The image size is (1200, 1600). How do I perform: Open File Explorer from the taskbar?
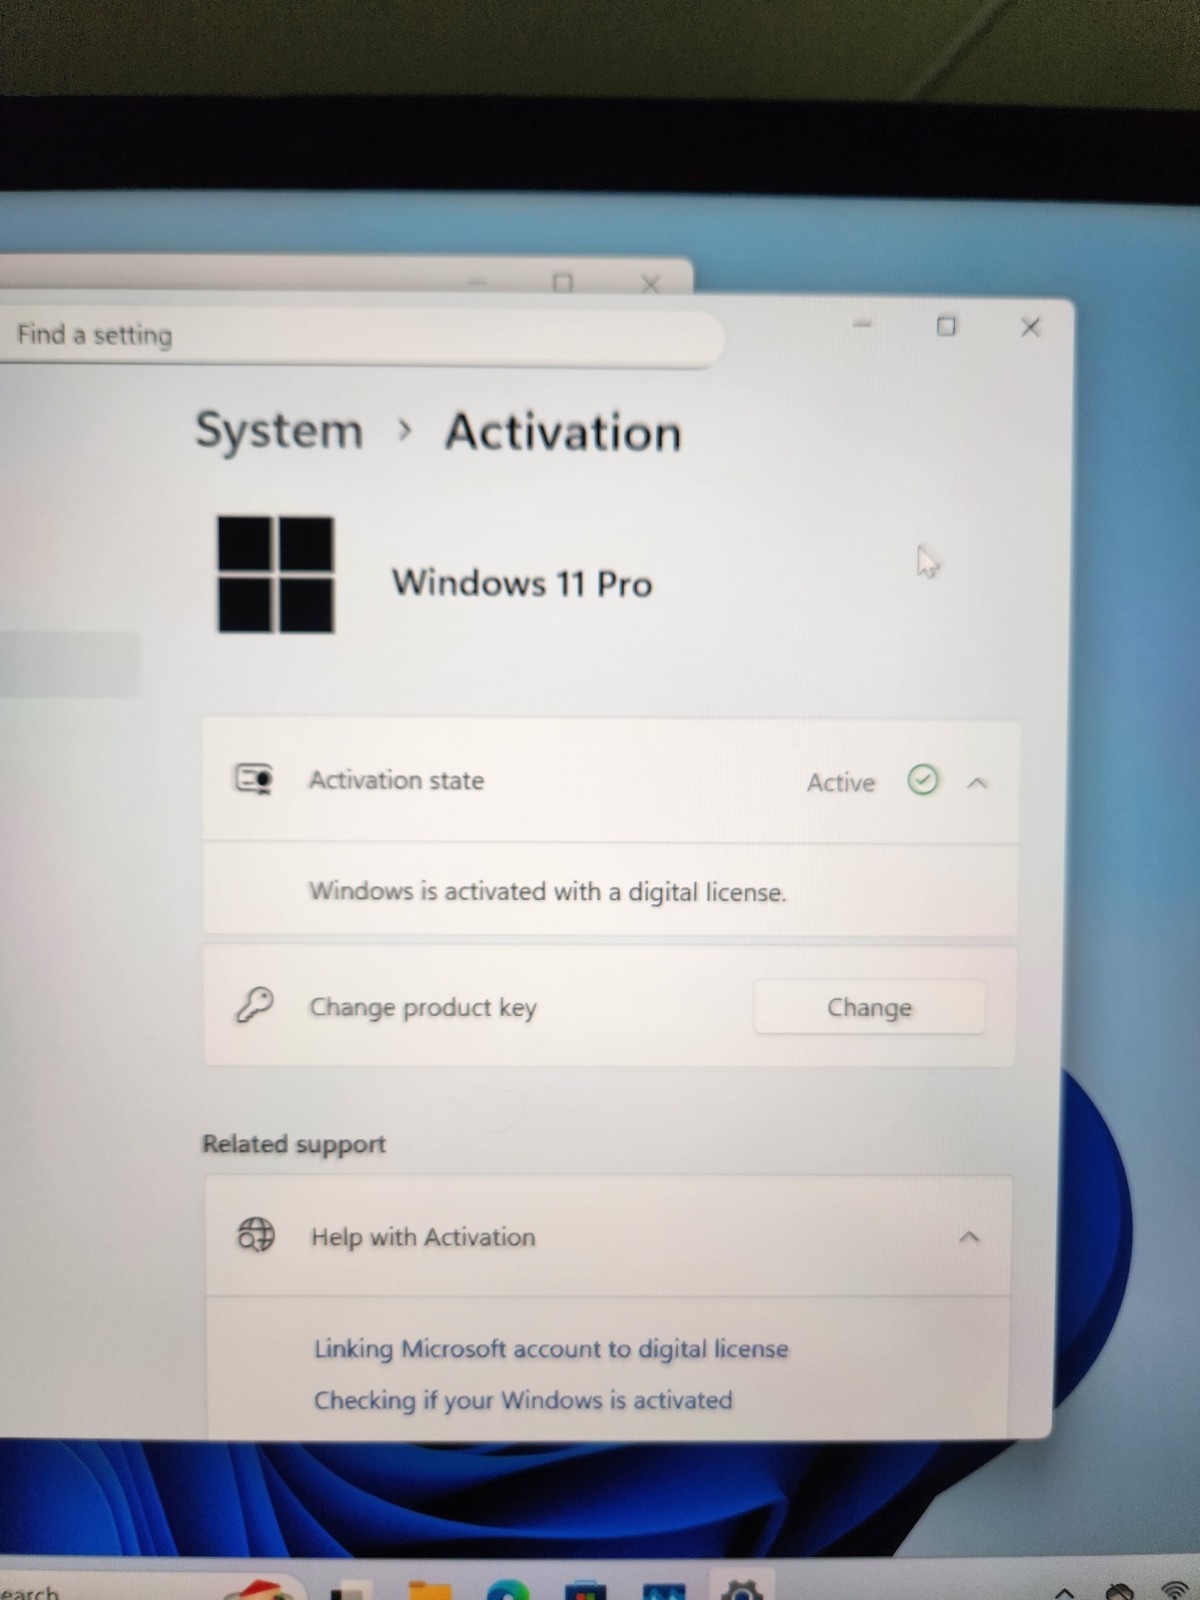point(431,1589)
